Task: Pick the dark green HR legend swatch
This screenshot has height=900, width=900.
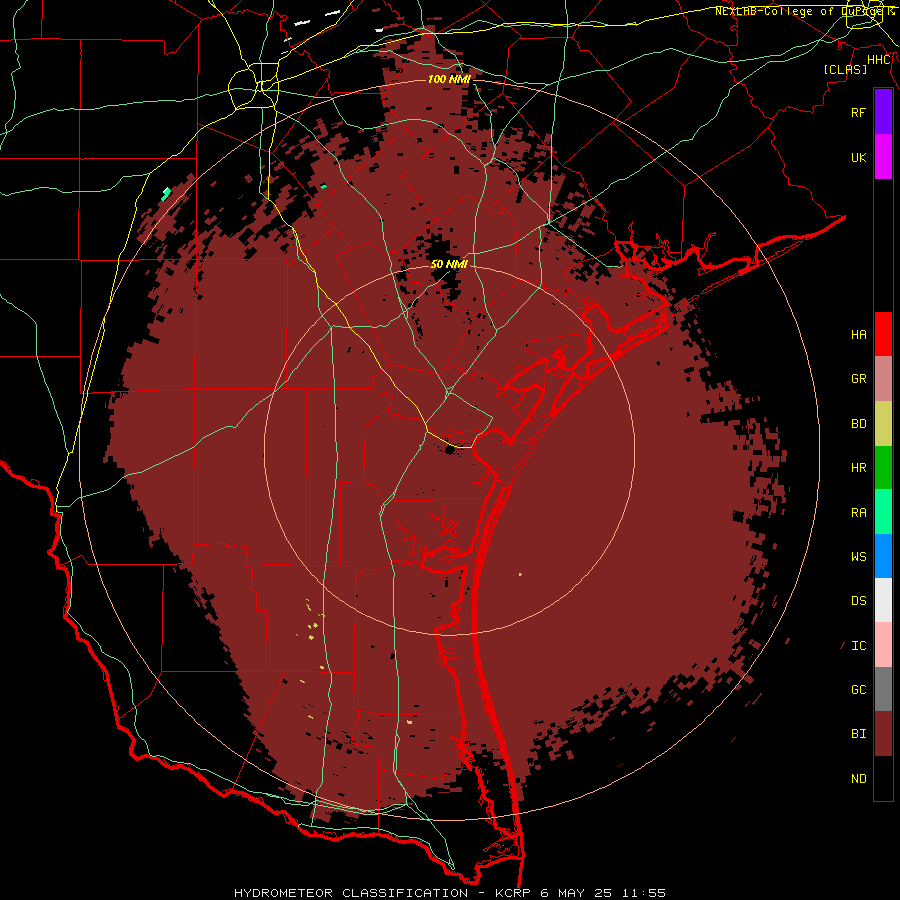Action: 883,468
